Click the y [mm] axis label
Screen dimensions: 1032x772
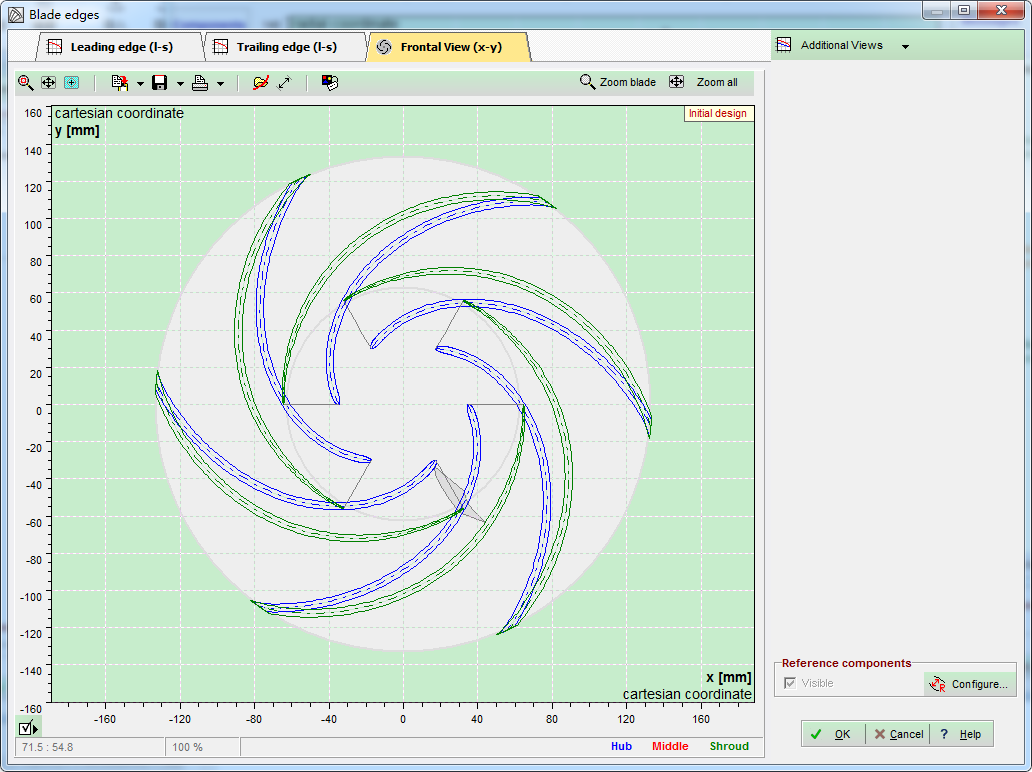point(77,130)
